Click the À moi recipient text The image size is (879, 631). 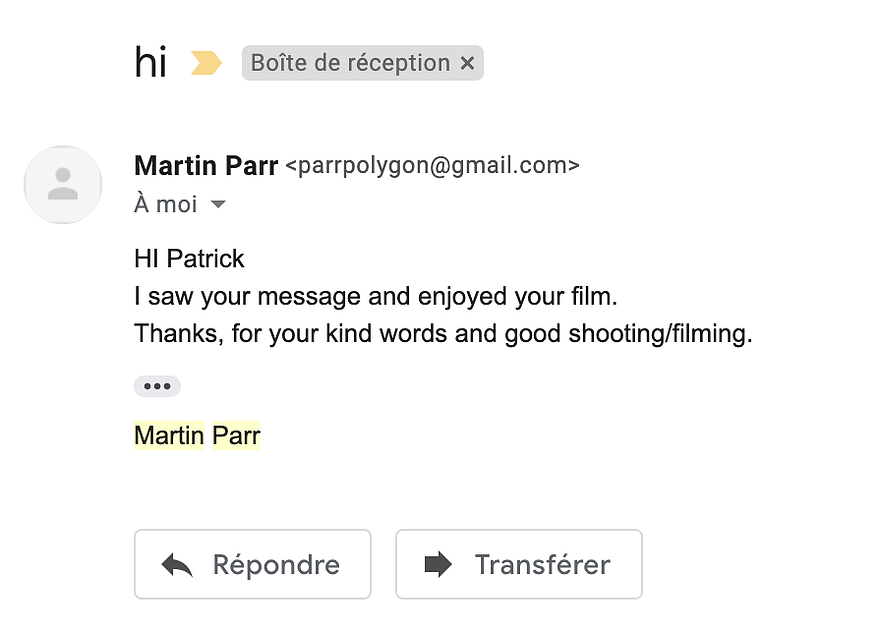[x=165, y=204]
